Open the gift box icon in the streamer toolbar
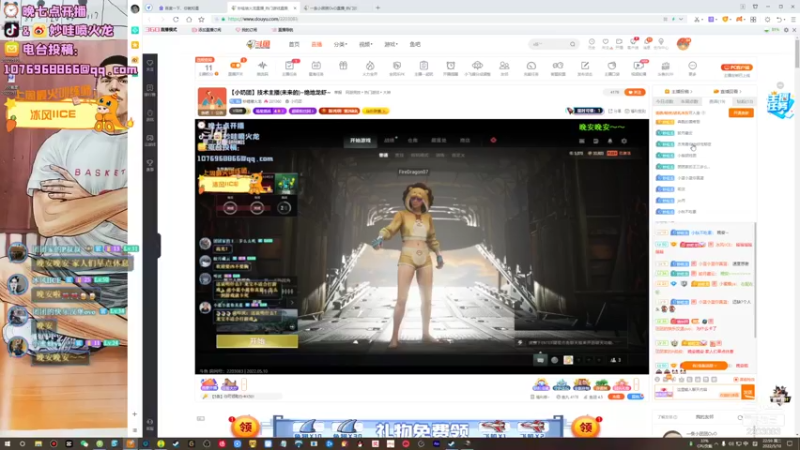 pyautogui.click(x=343, y=65)
